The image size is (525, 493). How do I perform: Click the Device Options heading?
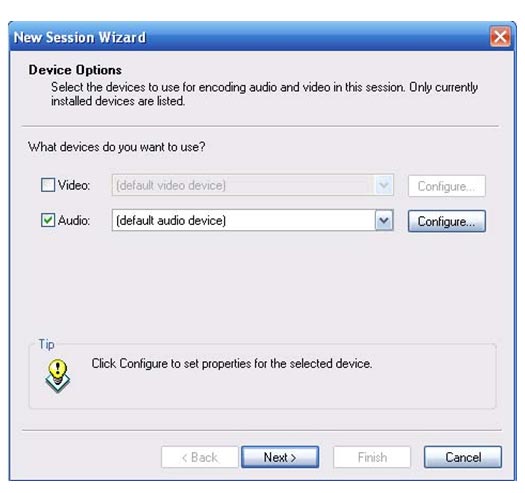point(75,70)
